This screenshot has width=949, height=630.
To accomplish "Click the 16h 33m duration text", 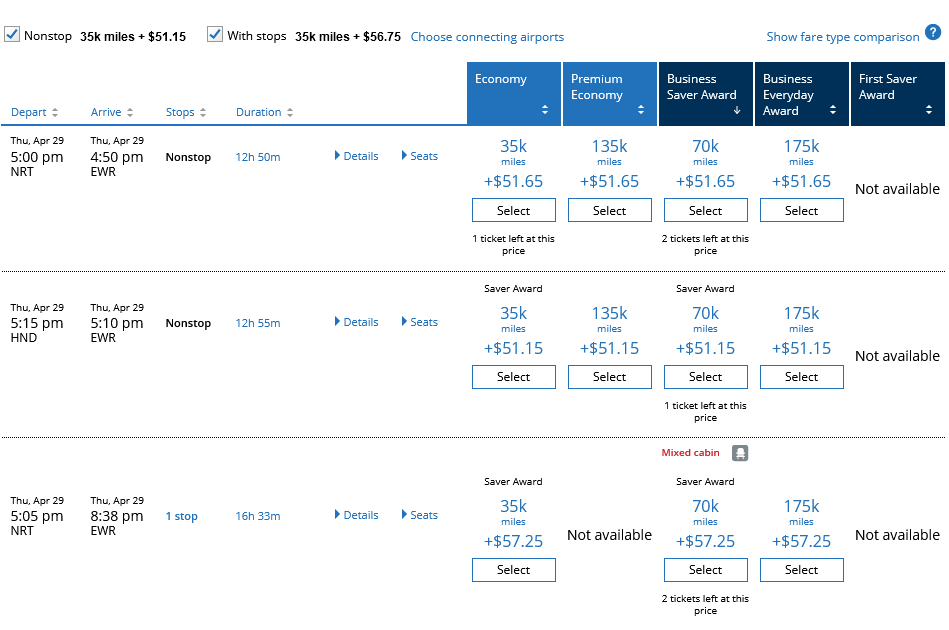I will (258, 516).
